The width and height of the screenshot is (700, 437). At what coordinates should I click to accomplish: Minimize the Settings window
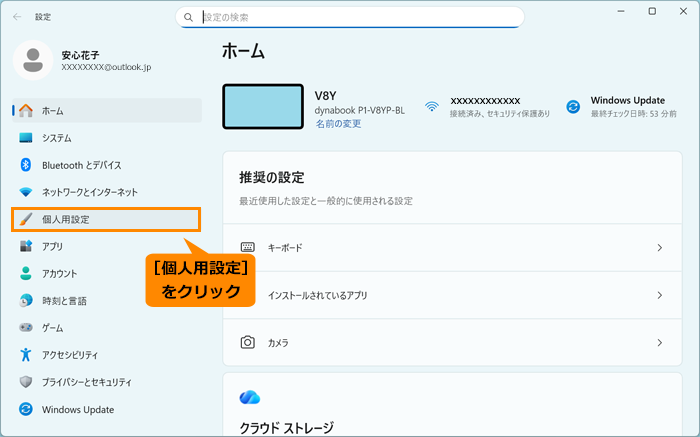[621, 11]
